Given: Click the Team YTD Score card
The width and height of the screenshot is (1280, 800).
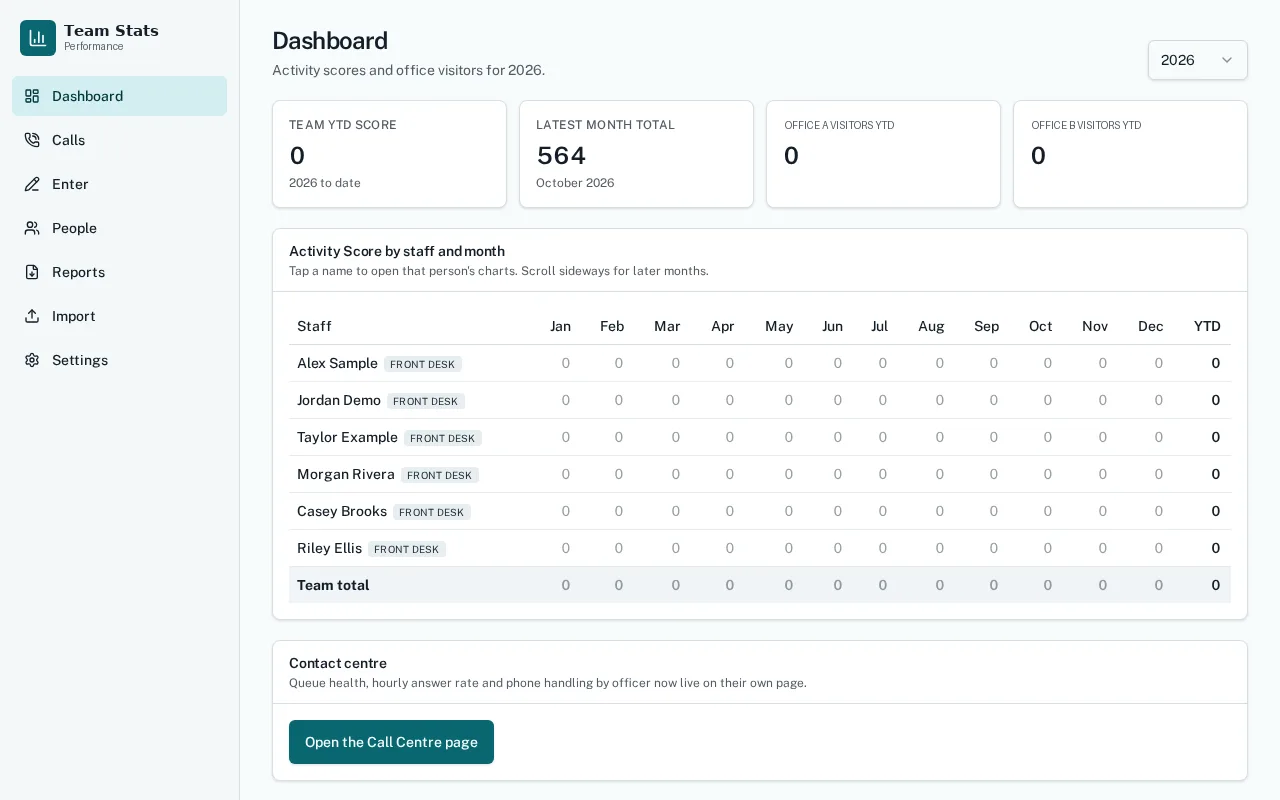Looking at the screenshot, I should tap(389, 154).
